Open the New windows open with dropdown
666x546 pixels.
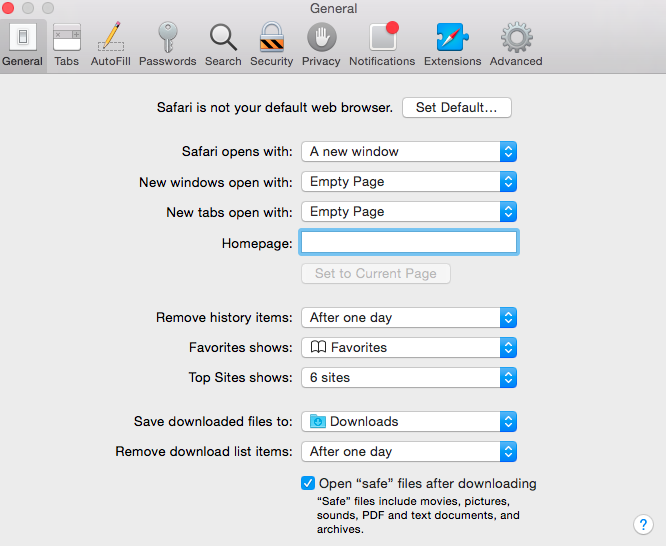[409, 182]
